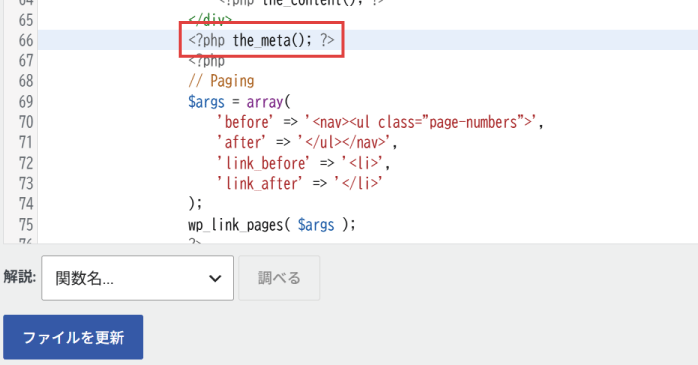Click the 調べる lookup button

click(x=279, y=278)
